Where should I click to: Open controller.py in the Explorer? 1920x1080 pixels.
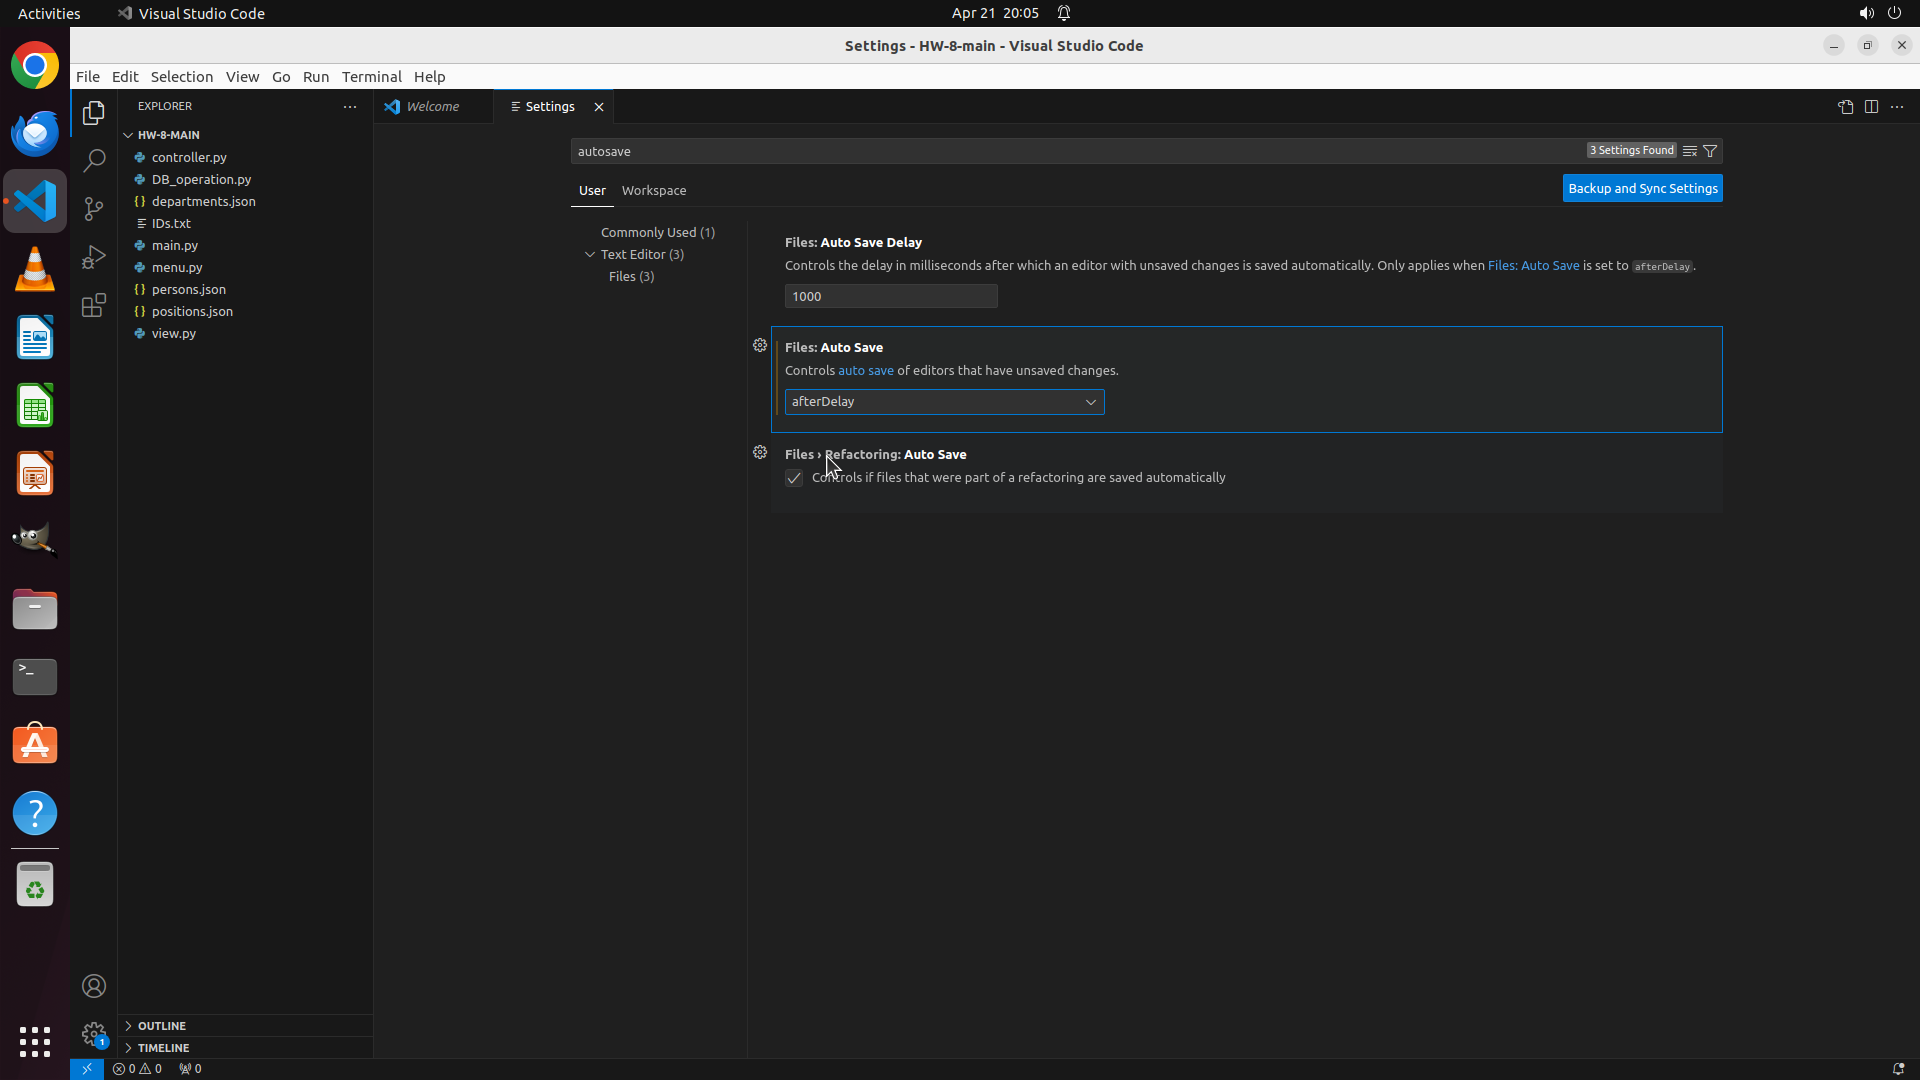click(189, 157)
